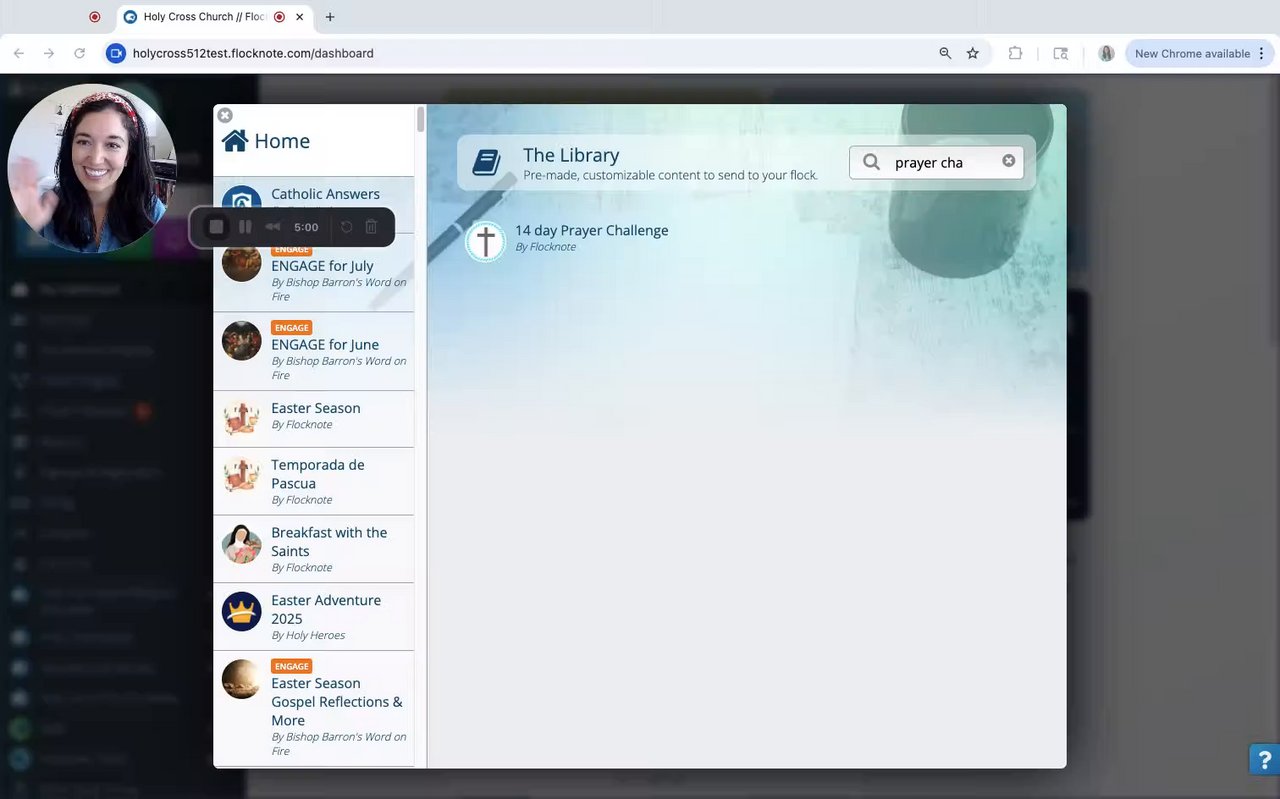
Task: Pause the screen recording
Action: [245, 227]
